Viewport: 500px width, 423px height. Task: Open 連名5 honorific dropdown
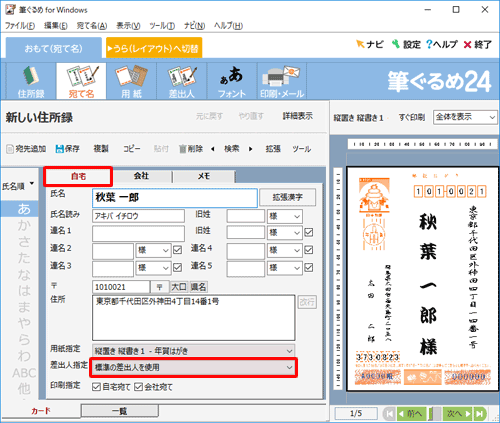pyautogui.click(x=285, y=268)
